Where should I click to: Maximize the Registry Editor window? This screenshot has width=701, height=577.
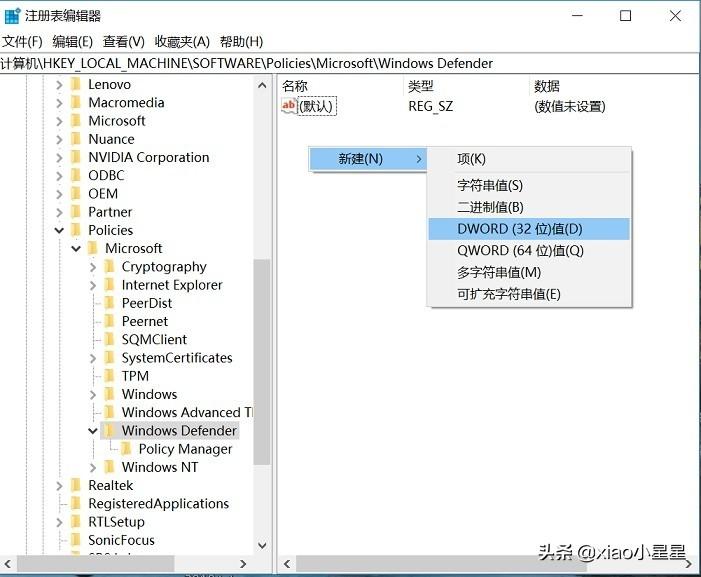tap(625, 16)
